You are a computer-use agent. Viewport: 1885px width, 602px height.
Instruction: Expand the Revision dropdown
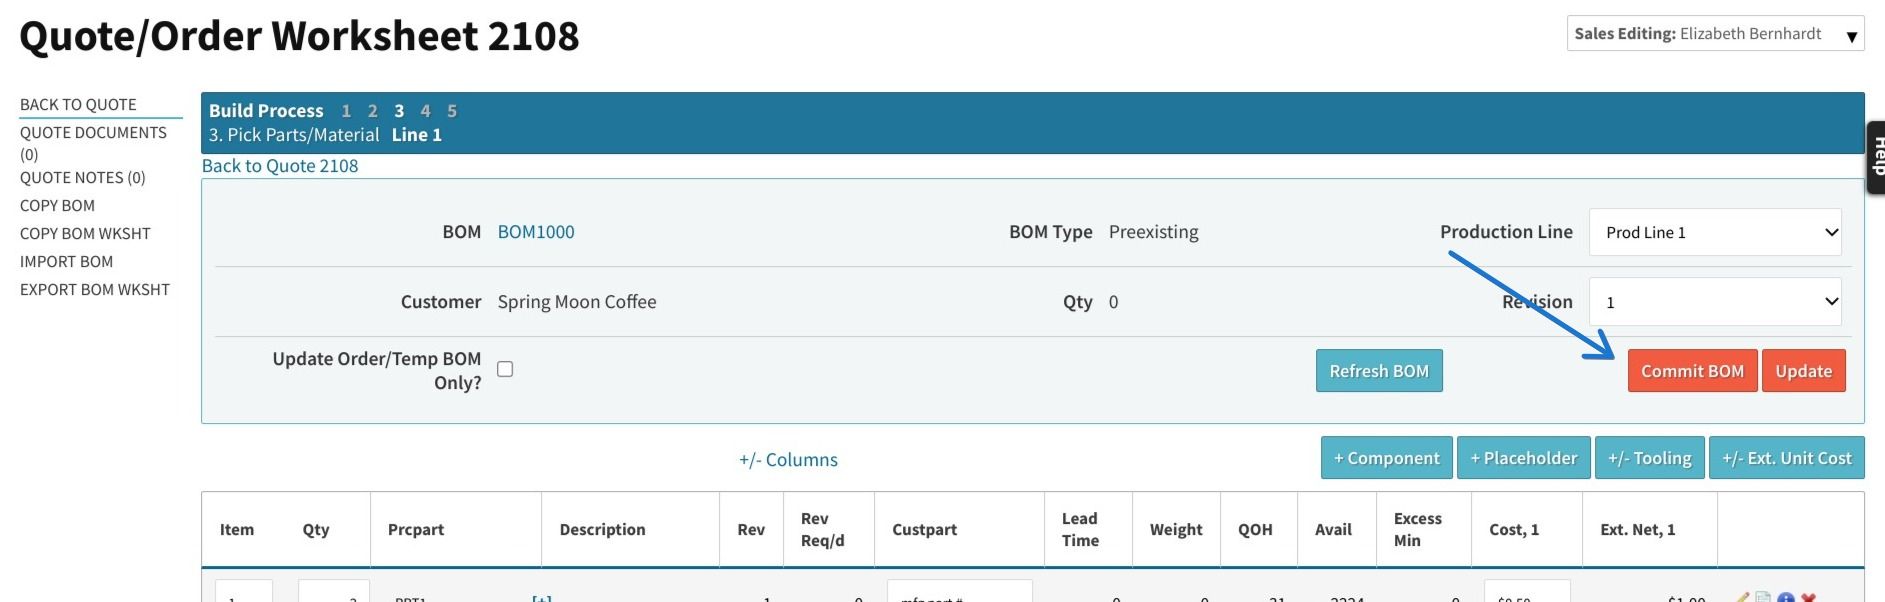1717,302
